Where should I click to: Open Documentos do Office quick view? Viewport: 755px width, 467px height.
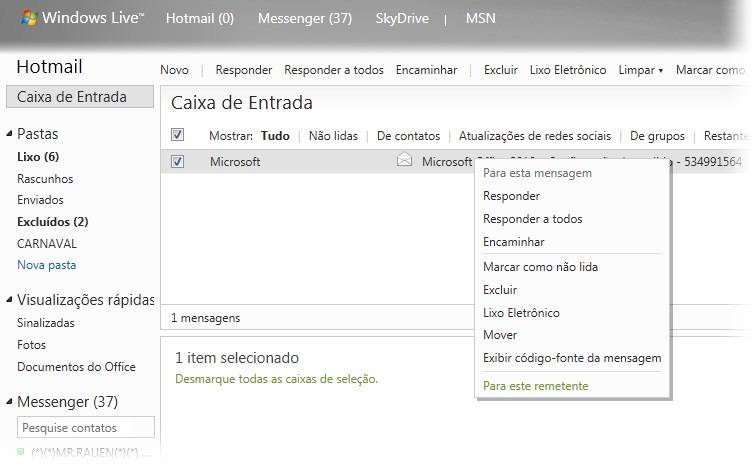[76, 367]
